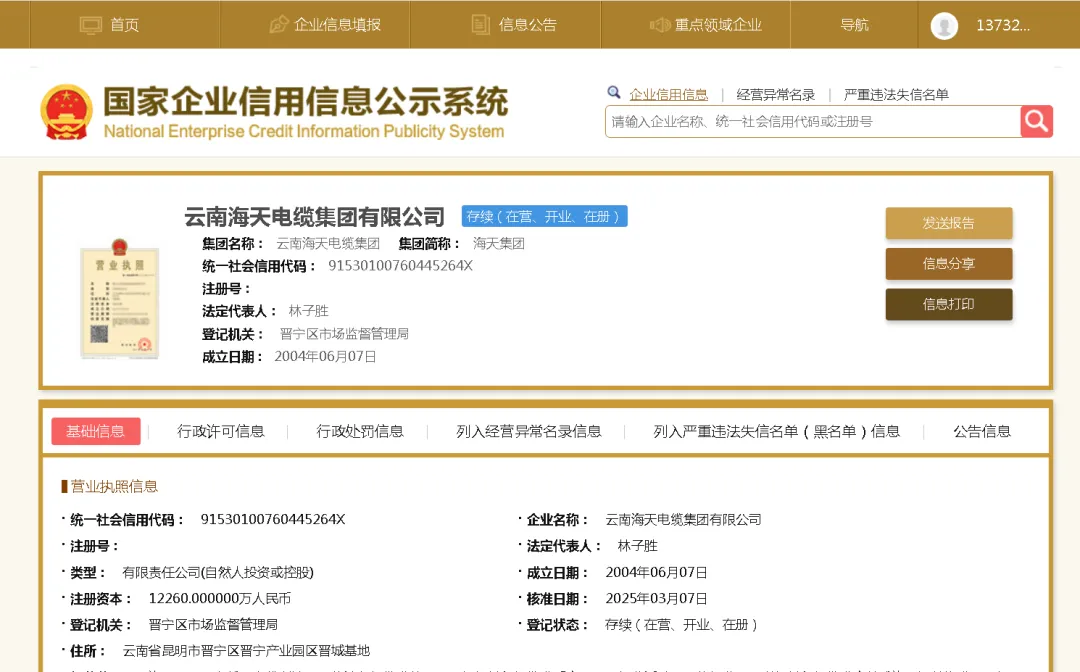Switch to the 行政许可信息 tab
The image size is (1080, 672).
(x=221, y=431)
